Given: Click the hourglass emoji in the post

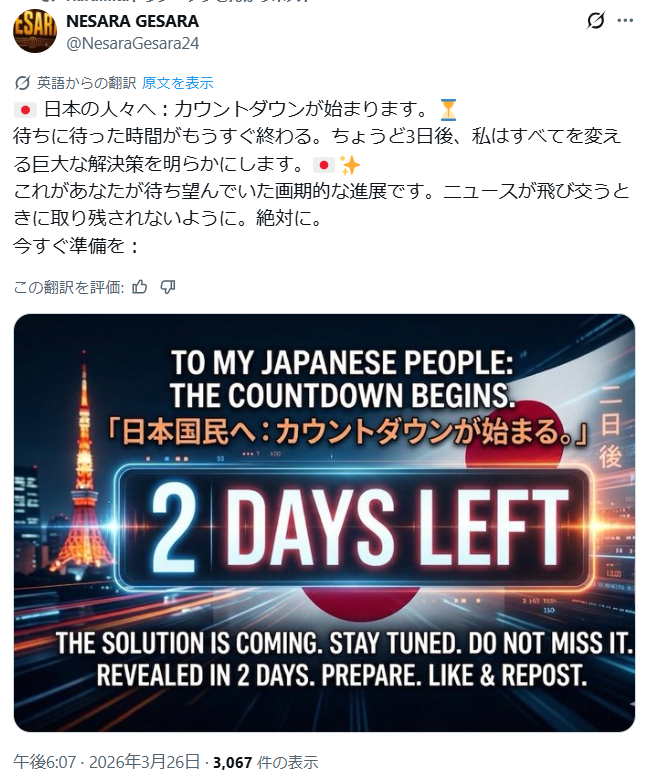Looking at the screenshot, I should tap(448, 109).
